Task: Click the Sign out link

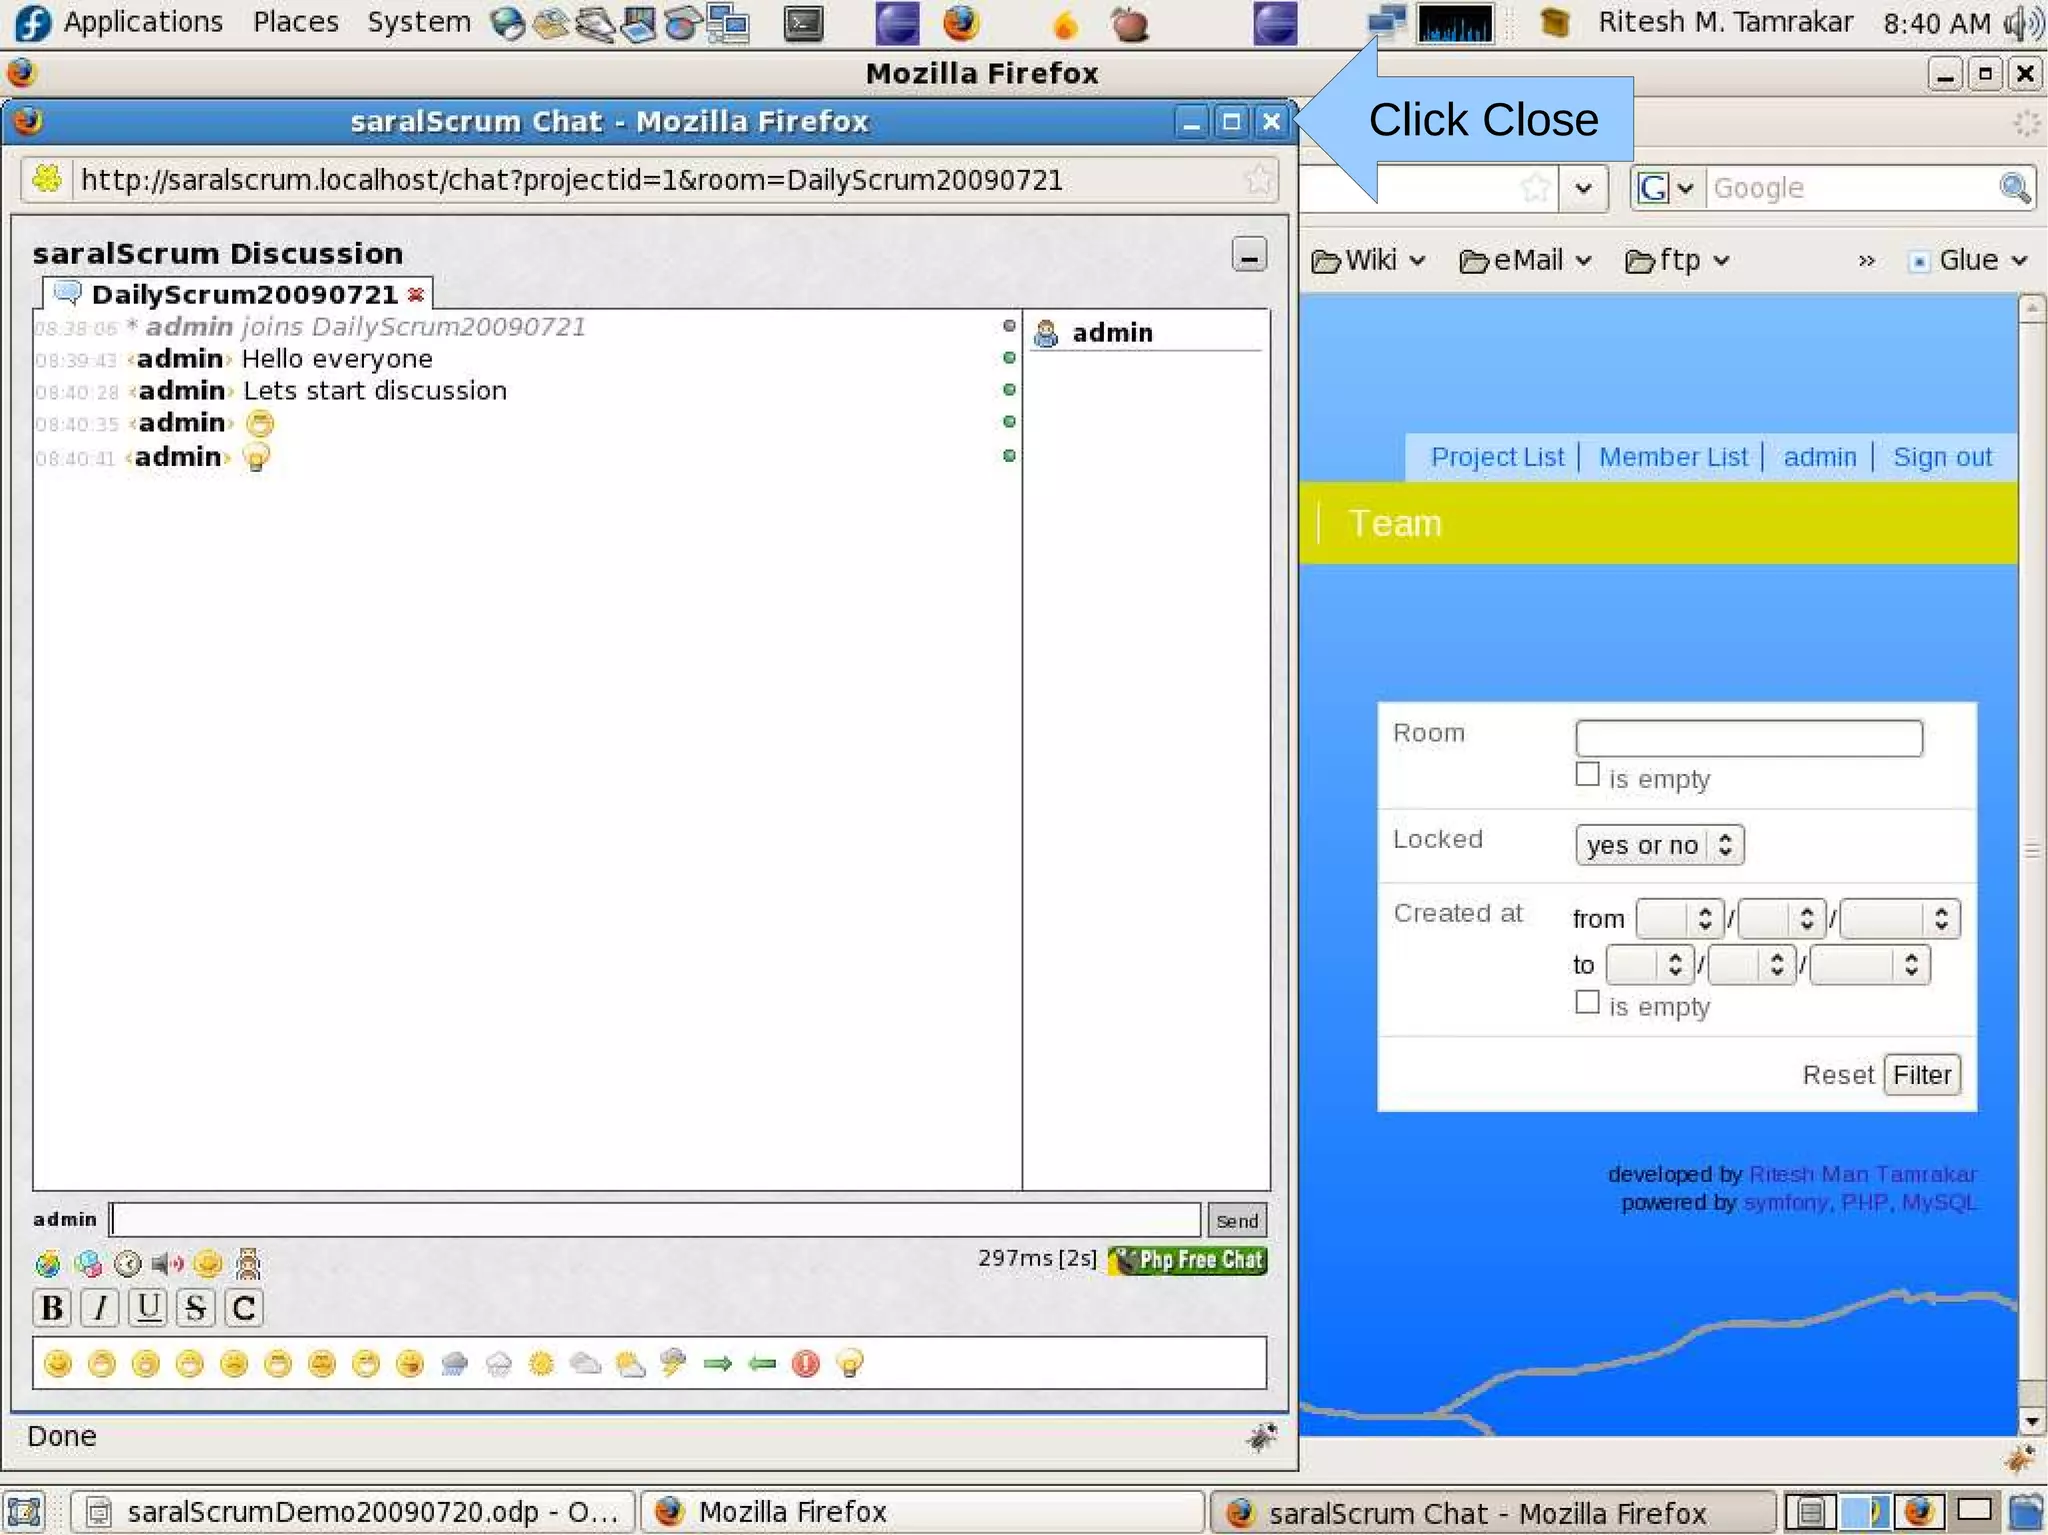Action: tap(1942, 457)
